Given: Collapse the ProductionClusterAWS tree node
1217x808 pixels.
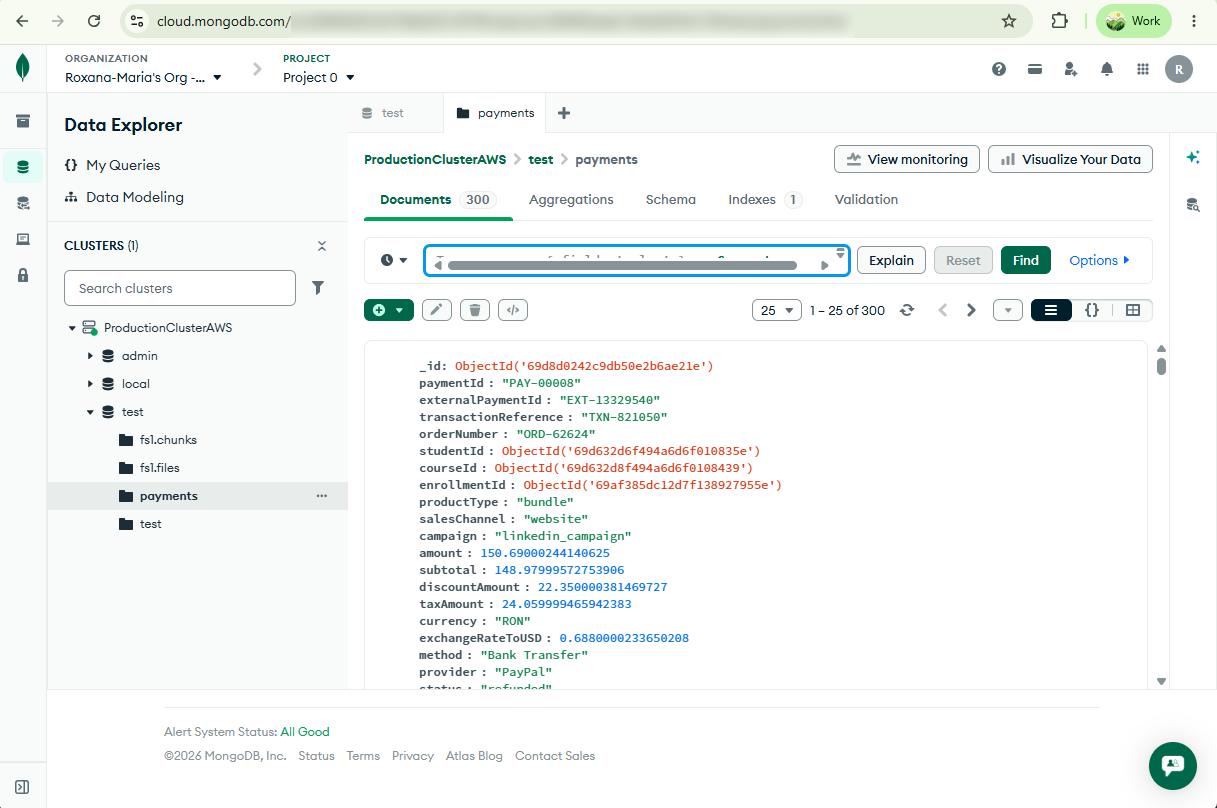Looking at the screenshot, I should [72, 328].
